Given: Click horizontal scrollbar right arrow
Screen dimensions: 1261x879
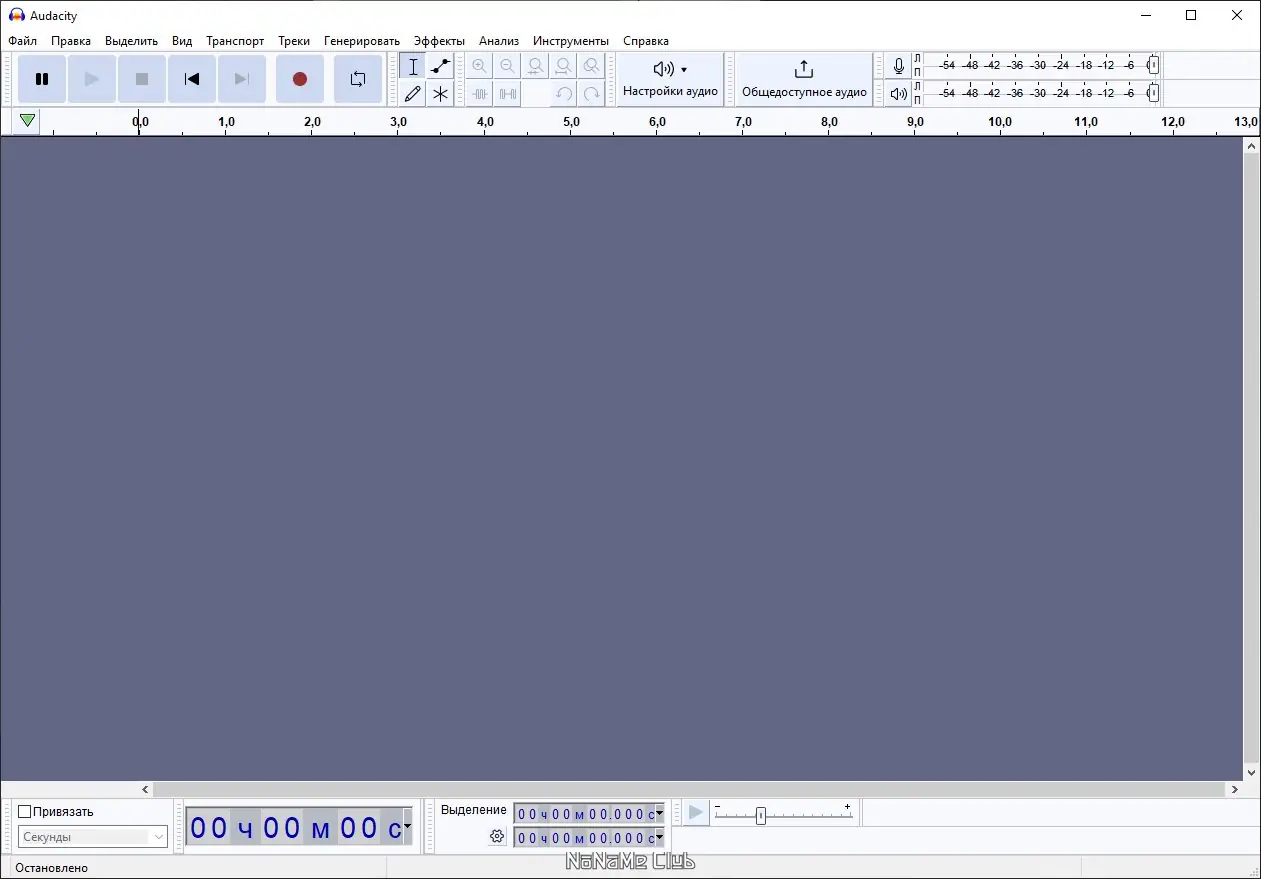Looking at the screenshot, I should (x=1235, y=789).
